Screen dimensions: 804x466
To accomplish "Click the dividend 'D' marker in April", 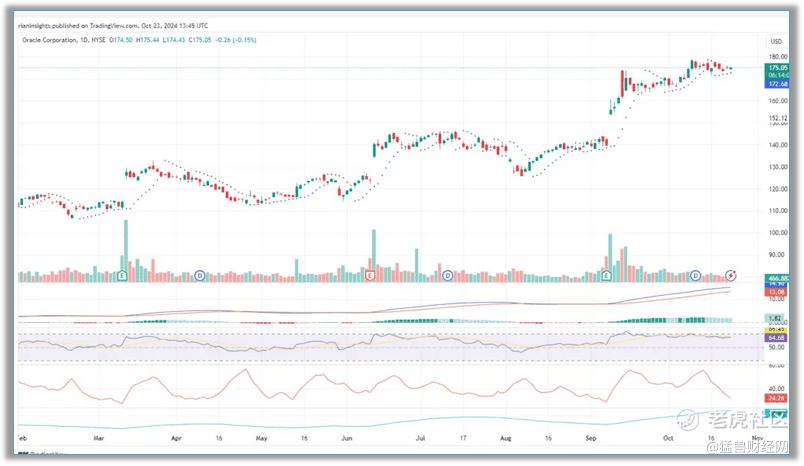I will click(x=200, y=276).
